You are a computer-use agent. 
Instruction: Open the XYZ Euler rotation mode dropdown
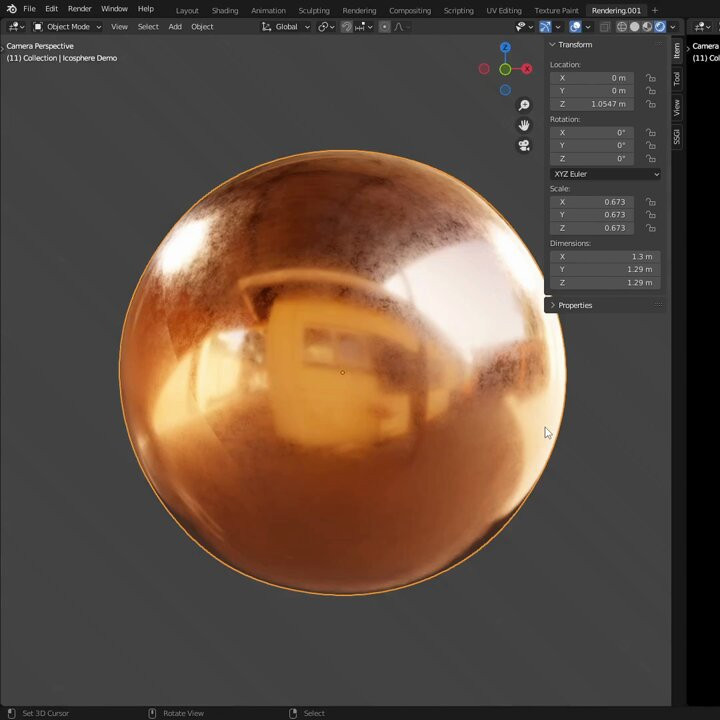pyautogui.click(x=605, y=174)
